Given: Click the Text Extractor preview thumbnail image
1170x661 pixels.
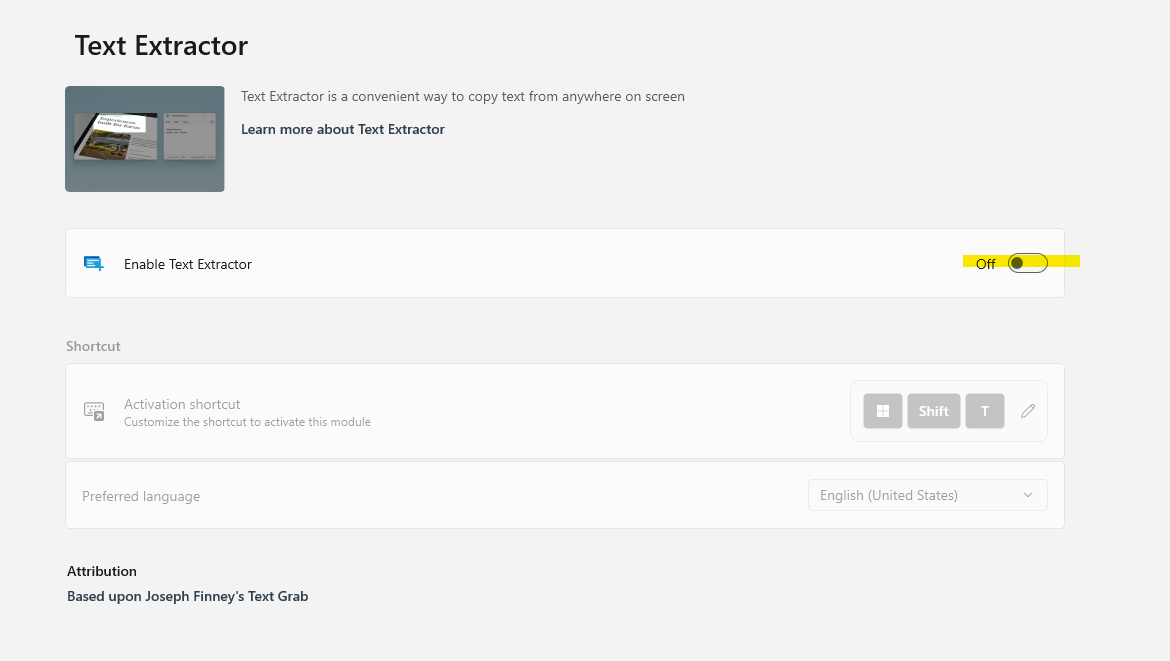Looking at the screenshot, I should tap(144, 138).
